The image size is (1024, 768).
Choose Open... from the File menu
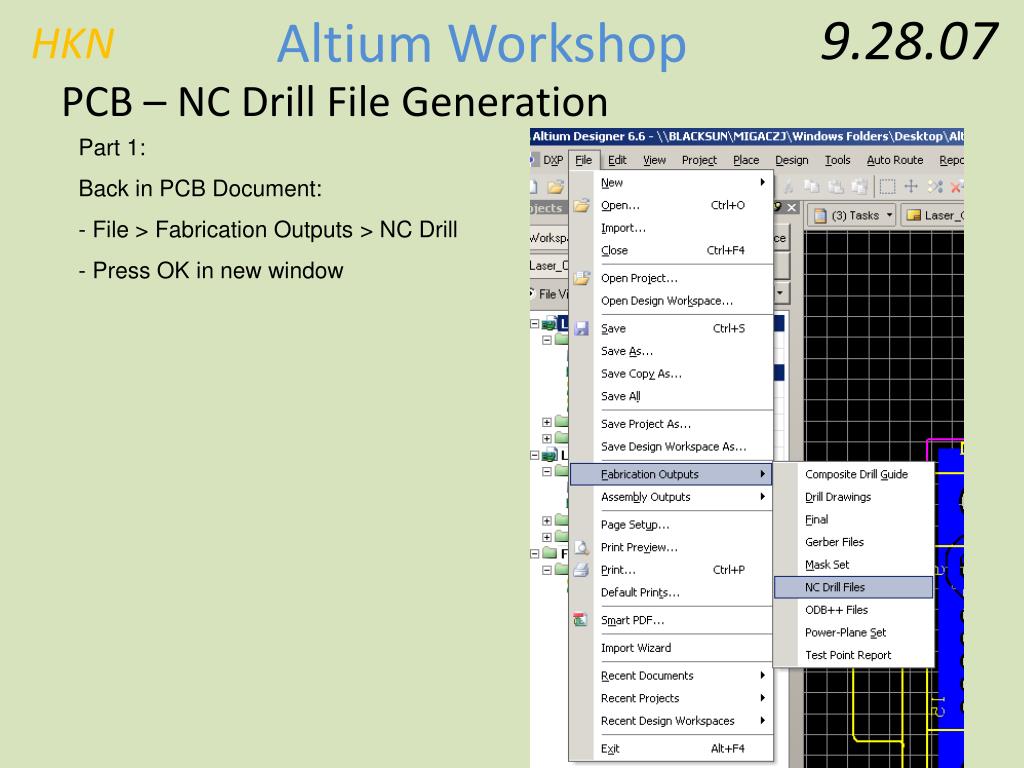click(672, 205)
